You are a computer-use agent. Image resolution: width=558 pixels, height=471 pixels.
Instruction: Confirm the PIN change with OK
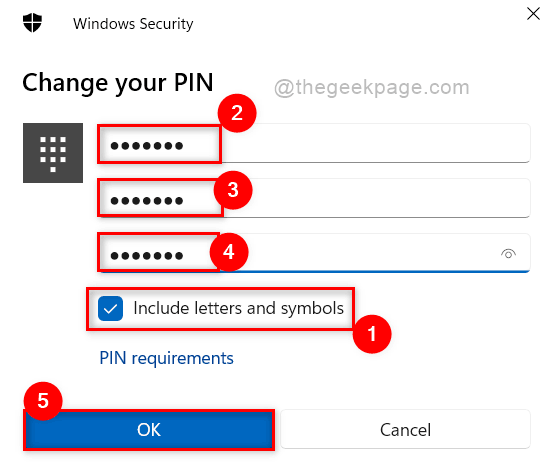coord(149,430)
